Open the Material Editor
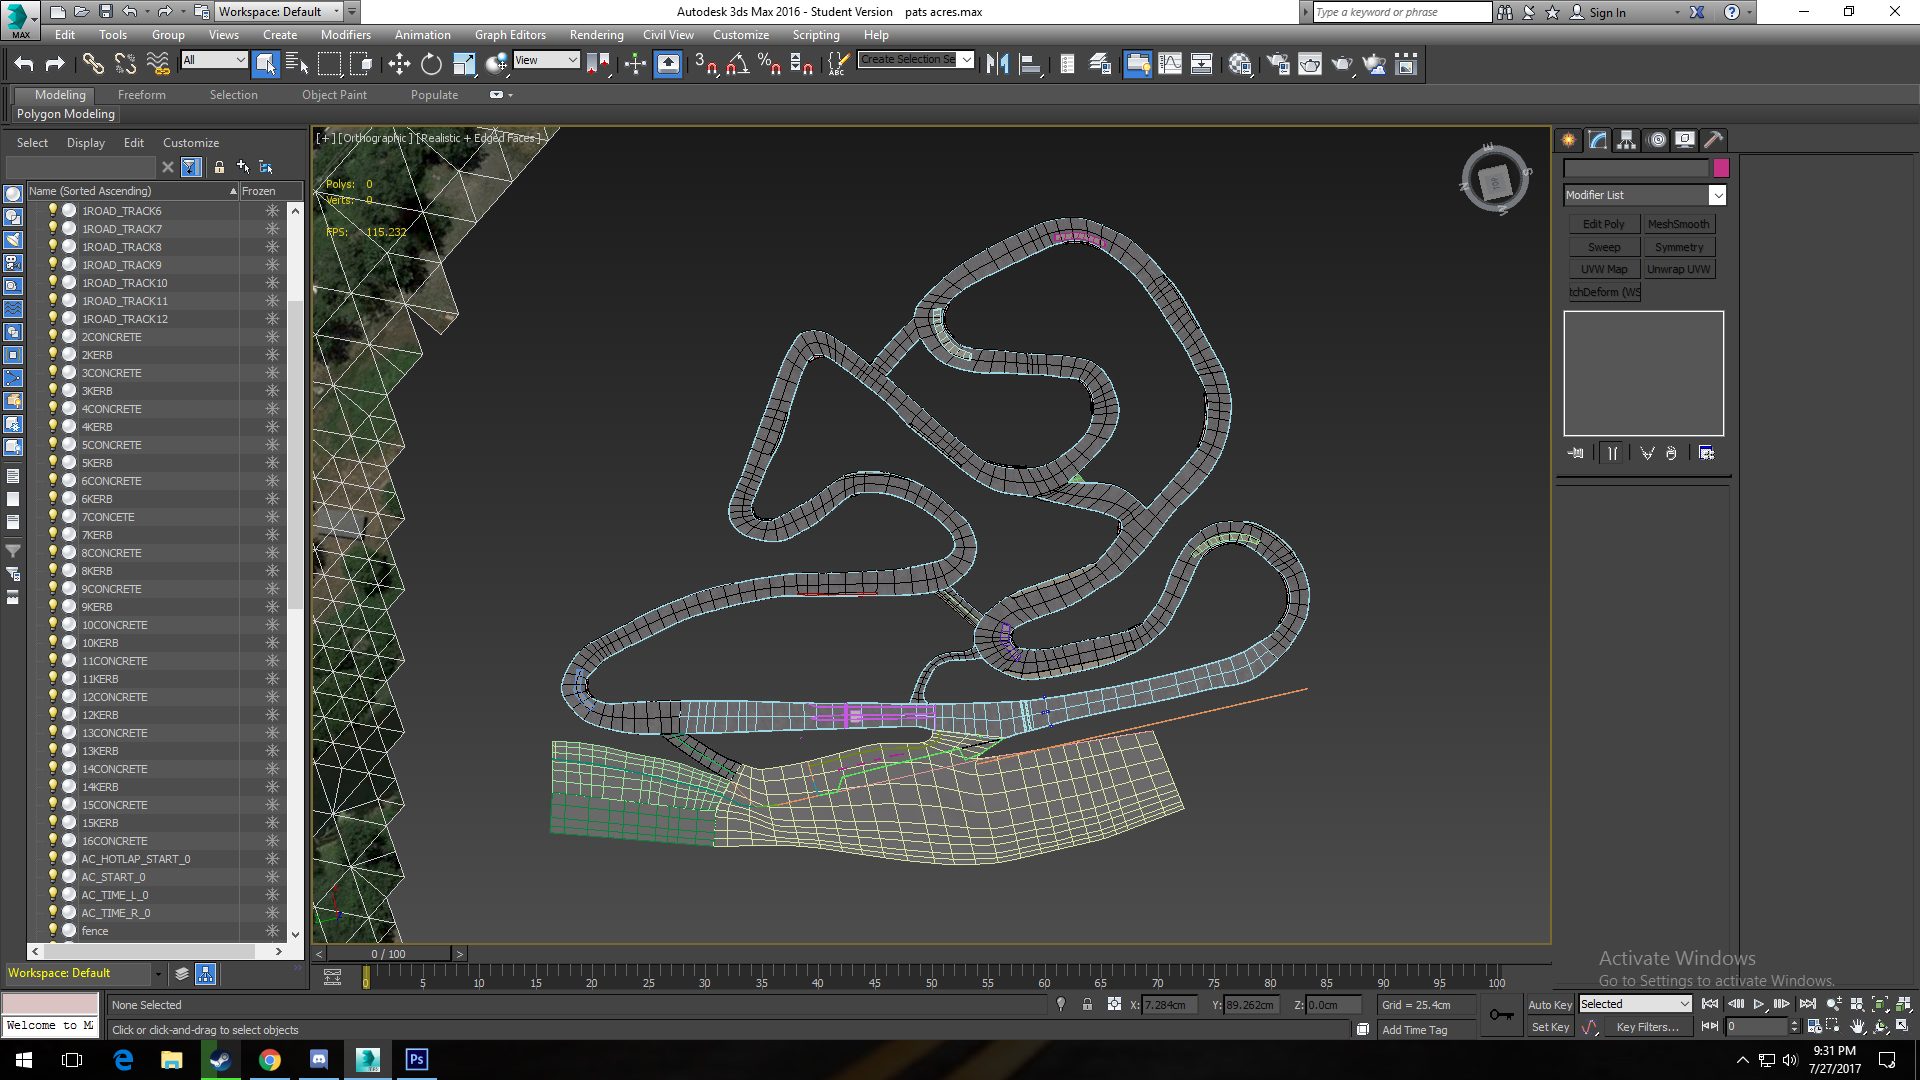Screen dimensions: 1920x1080 pos(1241,64)
